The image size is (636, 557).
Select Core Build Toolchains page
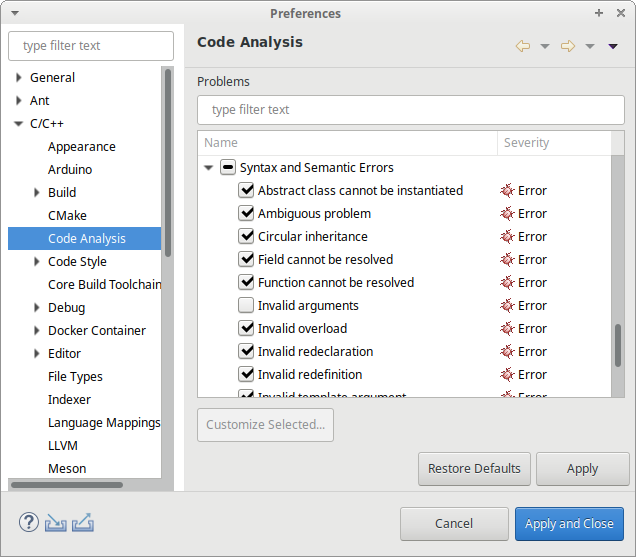[x=104, y=284]
